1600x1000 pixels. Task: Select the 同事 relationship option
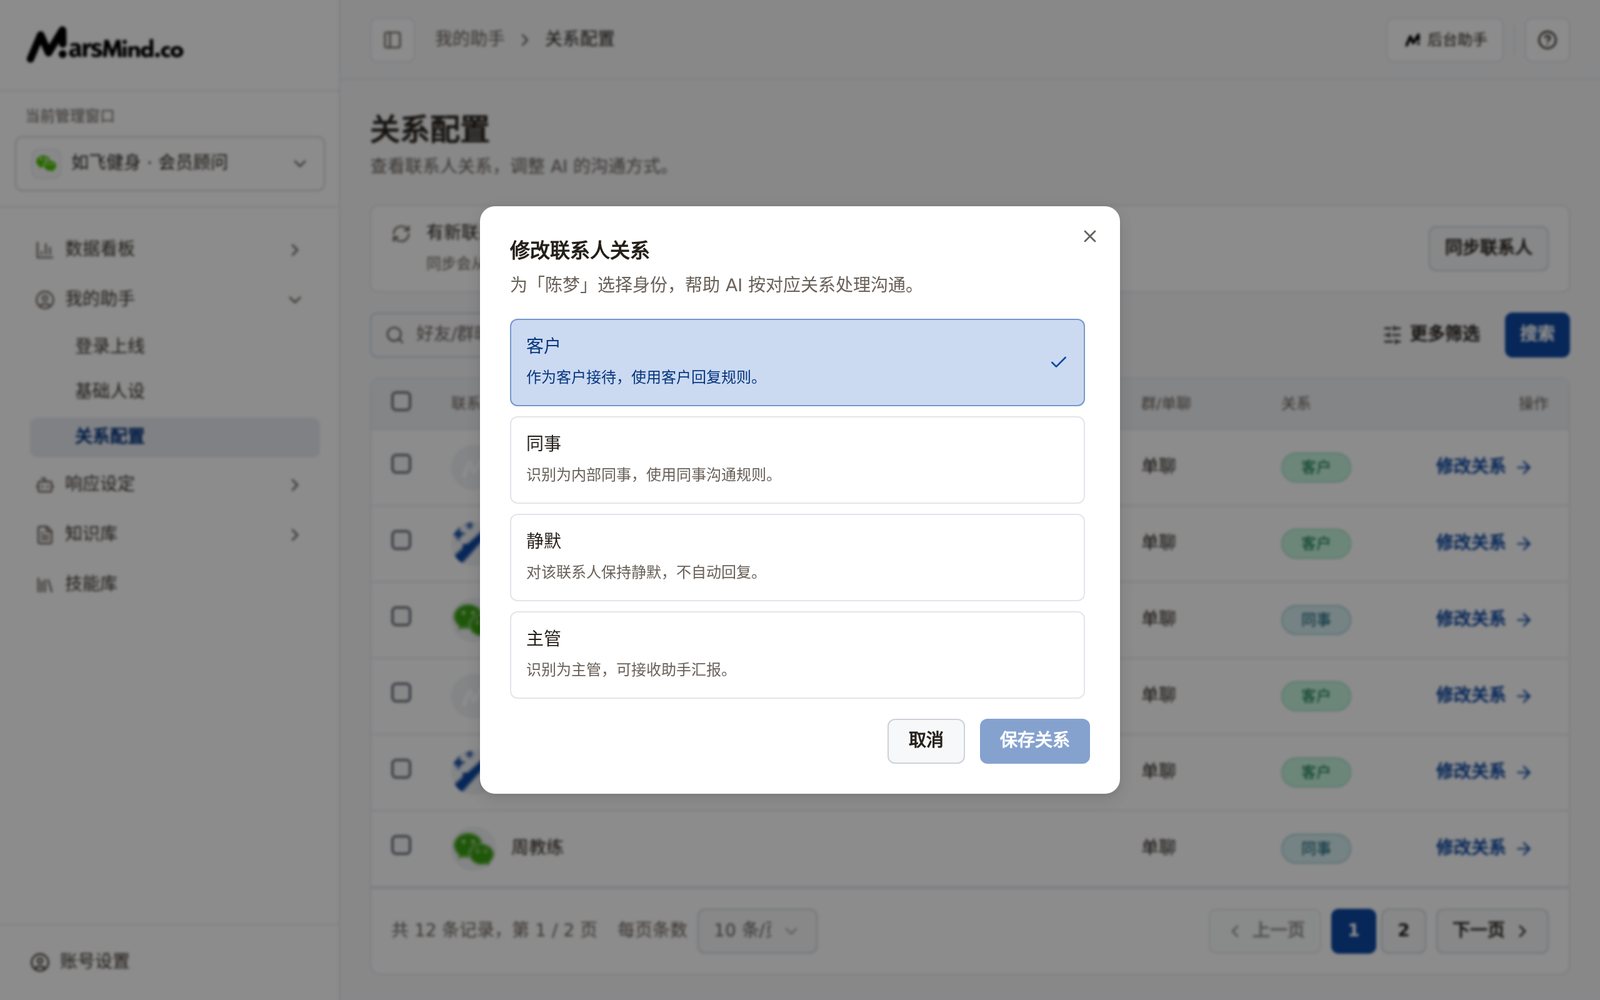pyautogui.click(x=797, y=460)
